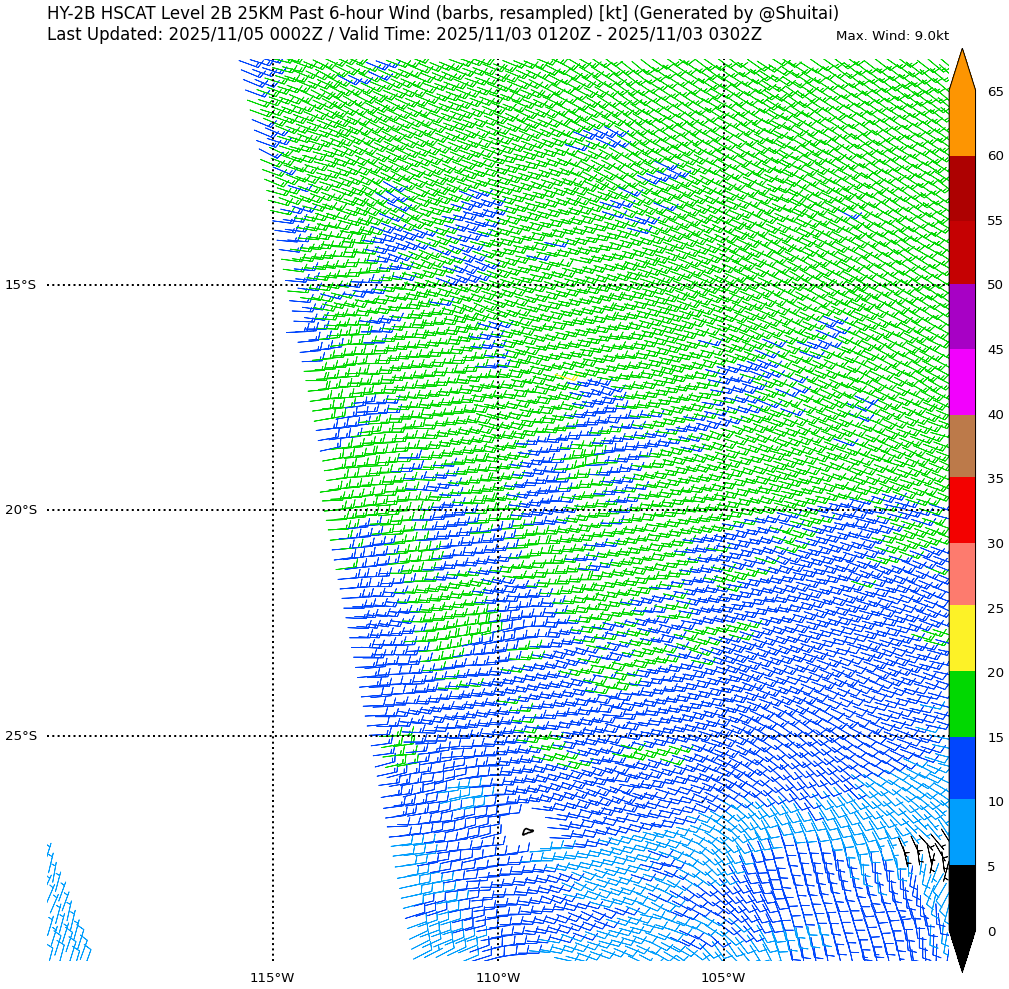Click the 15°S latitude label
This screenshot has height=989, width=1009.
coord(20,285)
